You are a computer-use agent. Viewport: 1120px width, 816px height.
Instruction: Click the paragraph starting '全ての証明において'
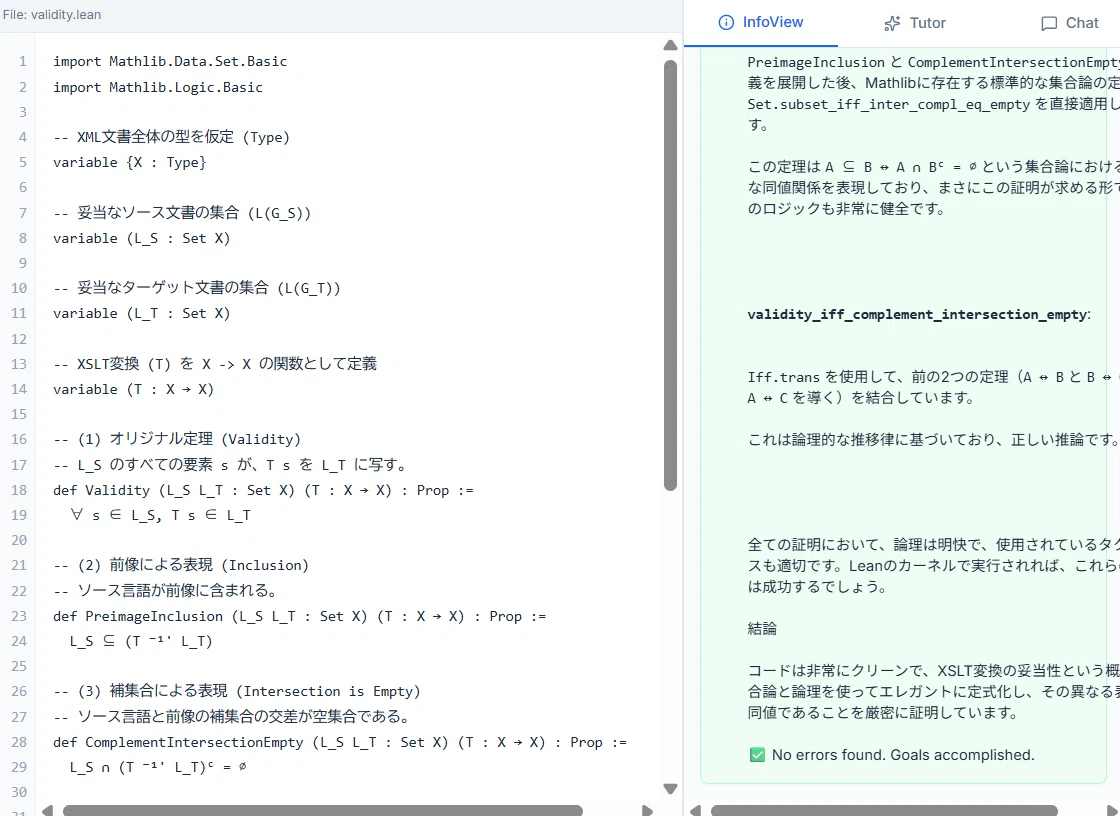point(934,565)
